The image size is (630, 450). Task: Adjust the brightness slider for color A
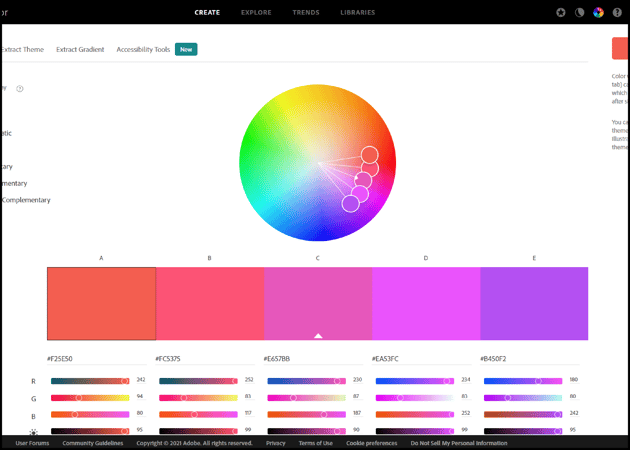pos(90,431)
